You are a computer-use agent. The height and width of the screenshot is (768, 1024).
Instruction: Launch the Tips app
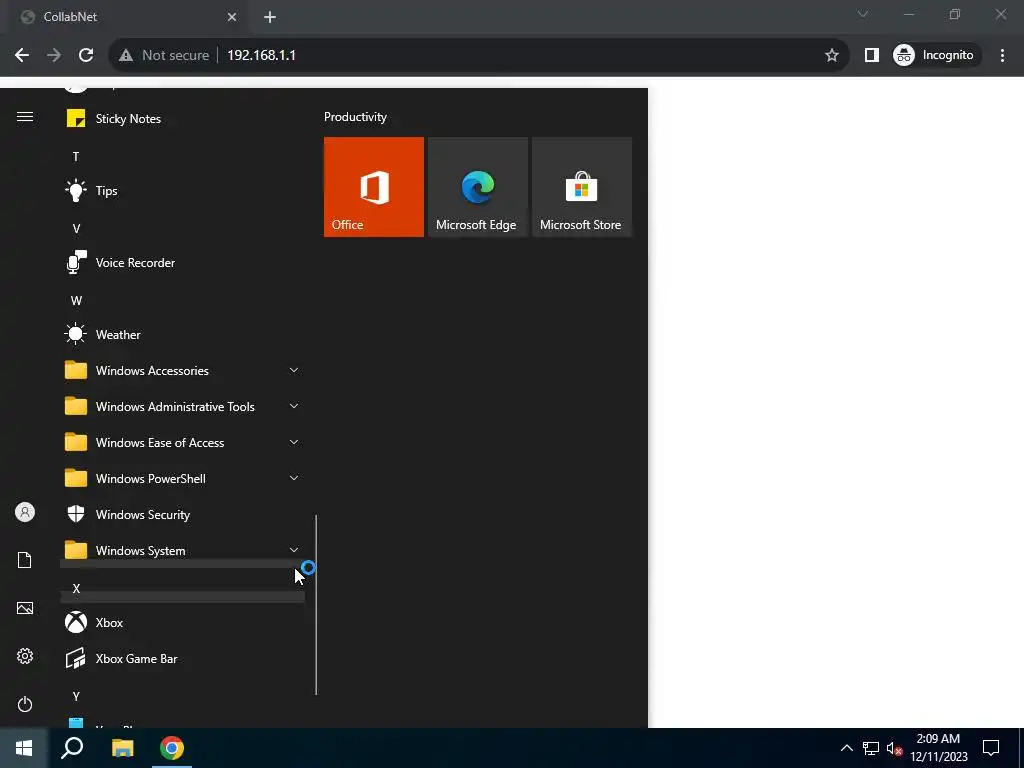[x=182, y=191]
